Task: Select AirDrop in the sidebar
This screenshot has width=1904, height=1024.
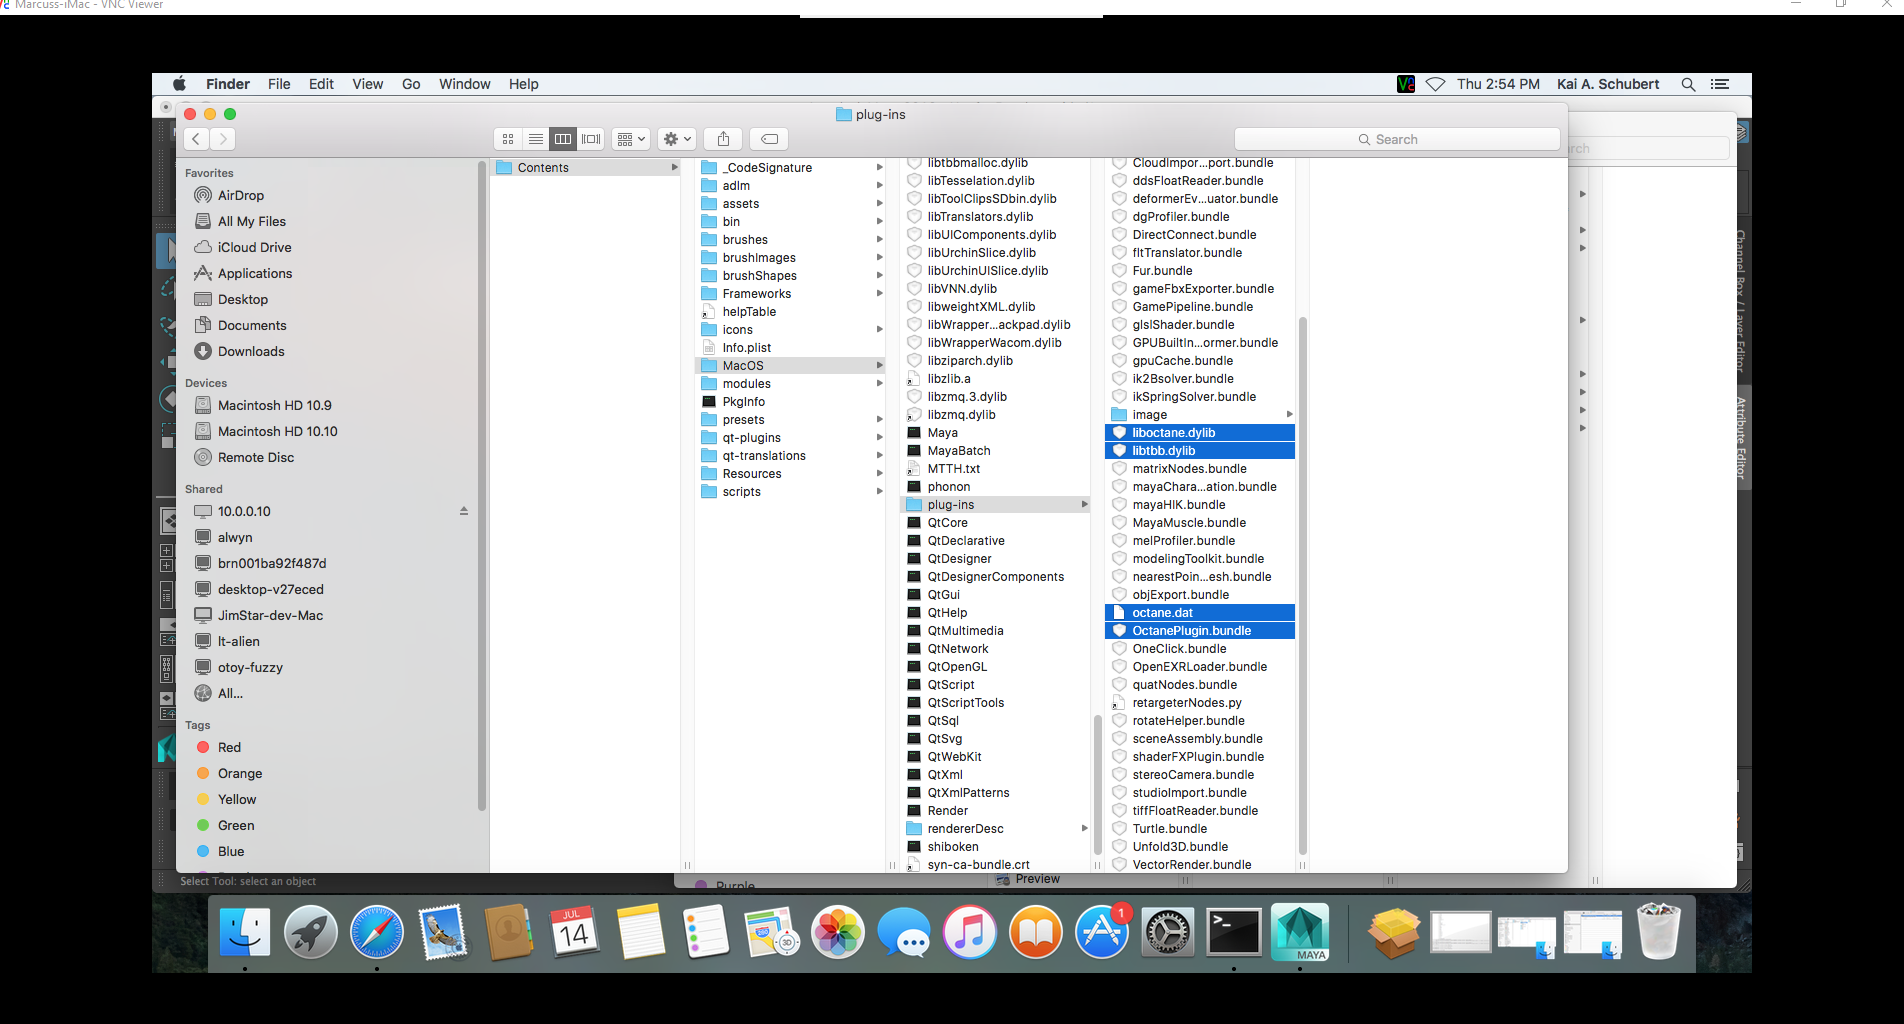Action: click(x=241, y=195)
